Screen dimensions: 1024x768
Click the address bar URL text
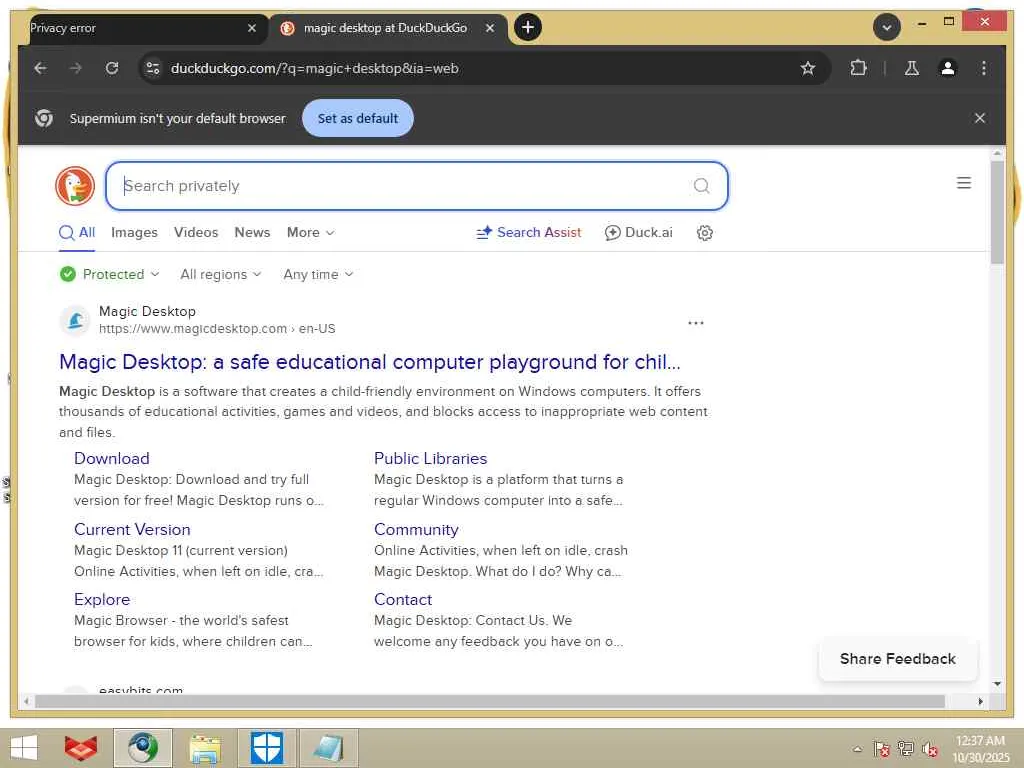tap(314, 68)
